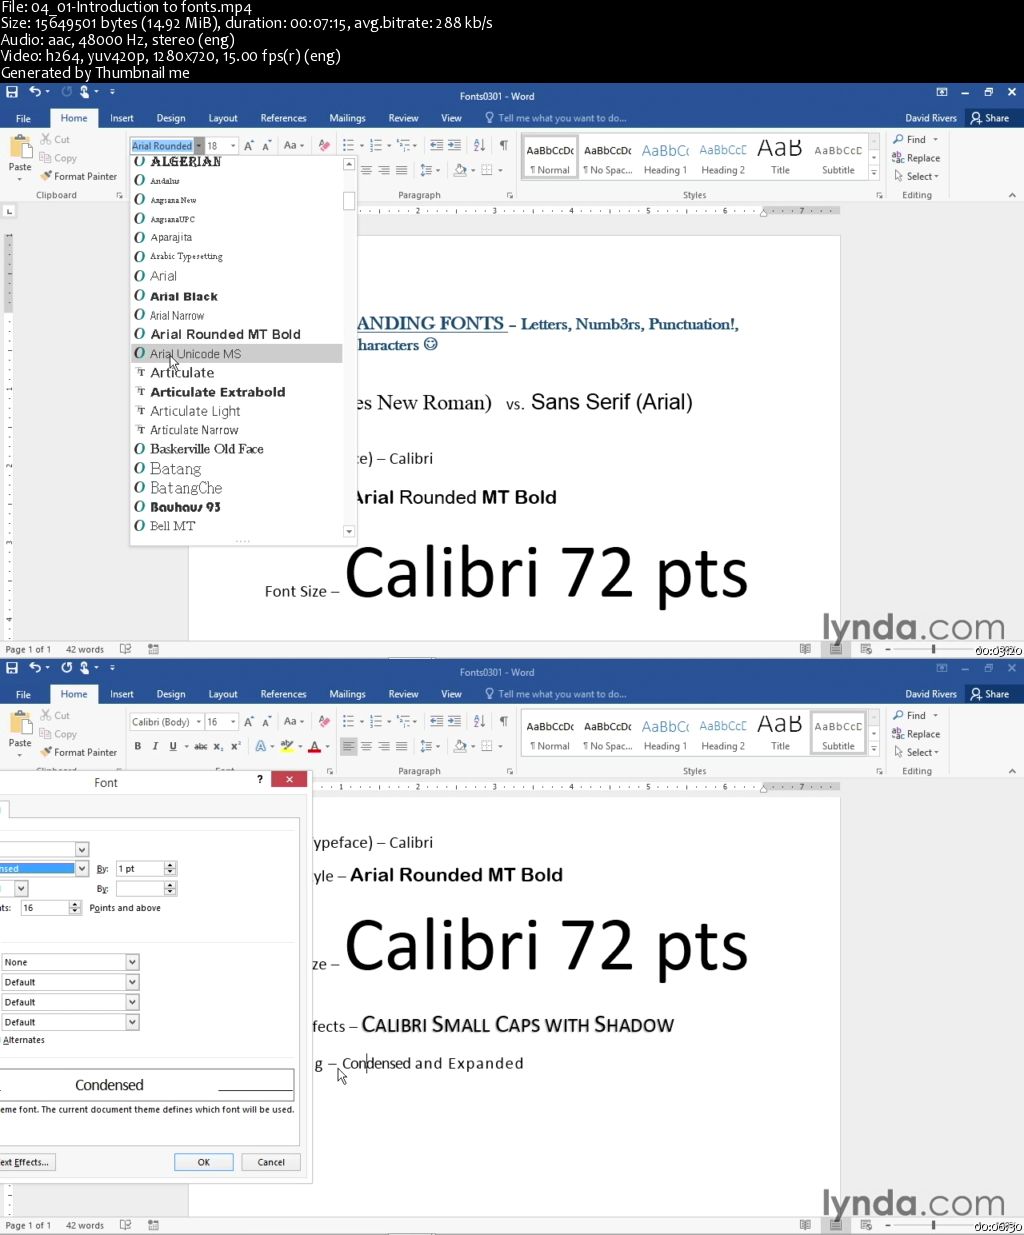Open the Paragraph dialog launcher in the bottom window
The width and height of the screenshot is (1024, 1235).
510,772
